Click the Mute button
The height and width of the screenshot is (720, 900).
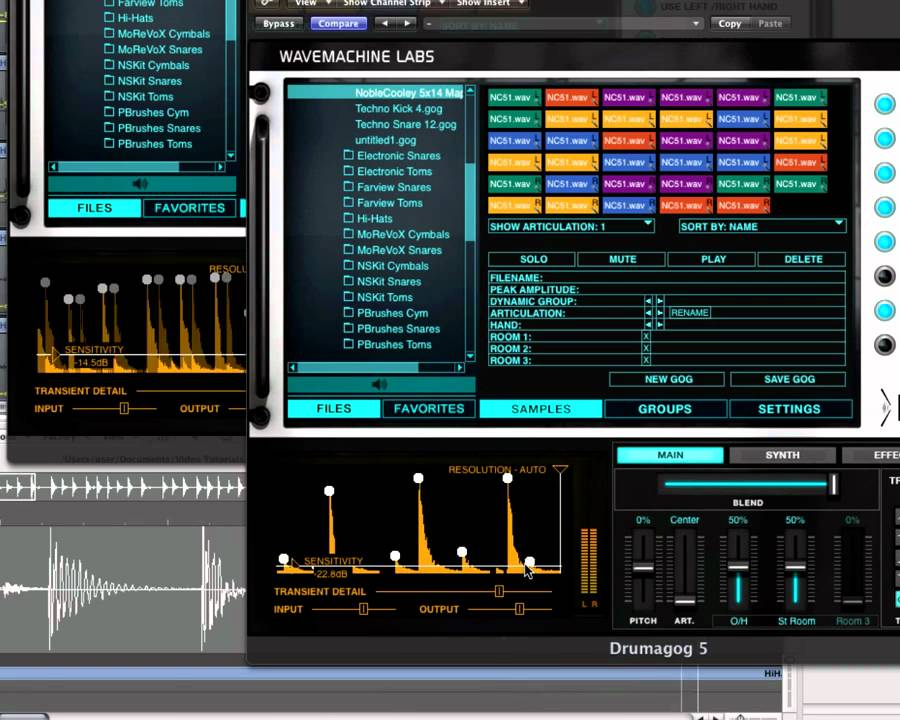tap(622, 260)
